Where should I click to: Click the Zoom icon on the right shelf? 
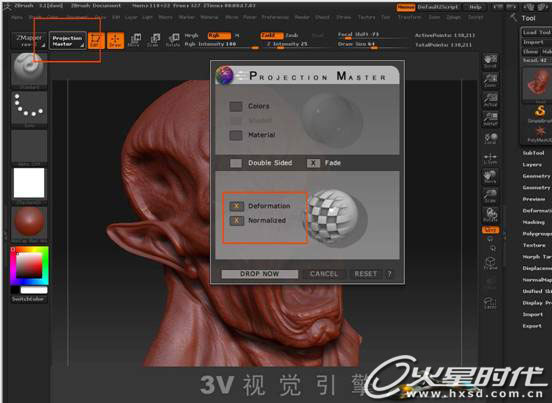[490, 81]
